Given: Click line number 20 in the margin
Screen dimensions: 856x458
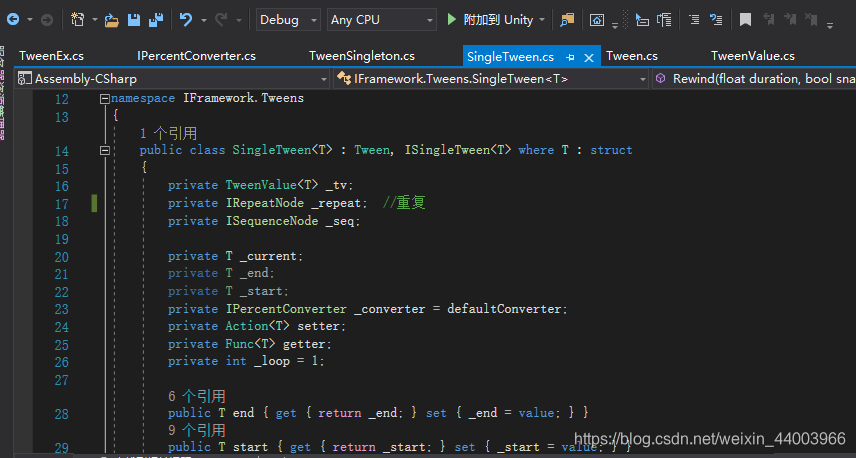Looking at the screenshot, I should click(x=62, y=257).
